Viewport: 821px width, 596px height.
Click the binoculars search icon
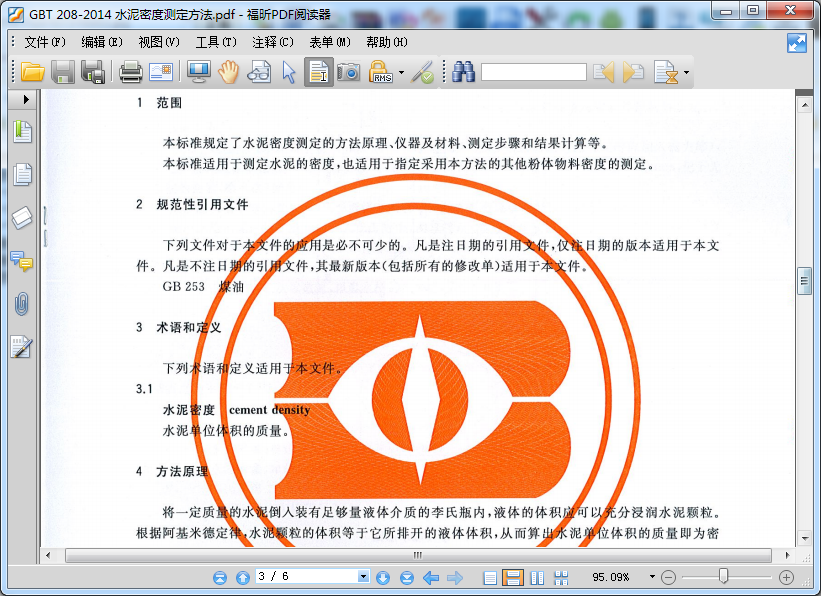click(x=463, y=72)
